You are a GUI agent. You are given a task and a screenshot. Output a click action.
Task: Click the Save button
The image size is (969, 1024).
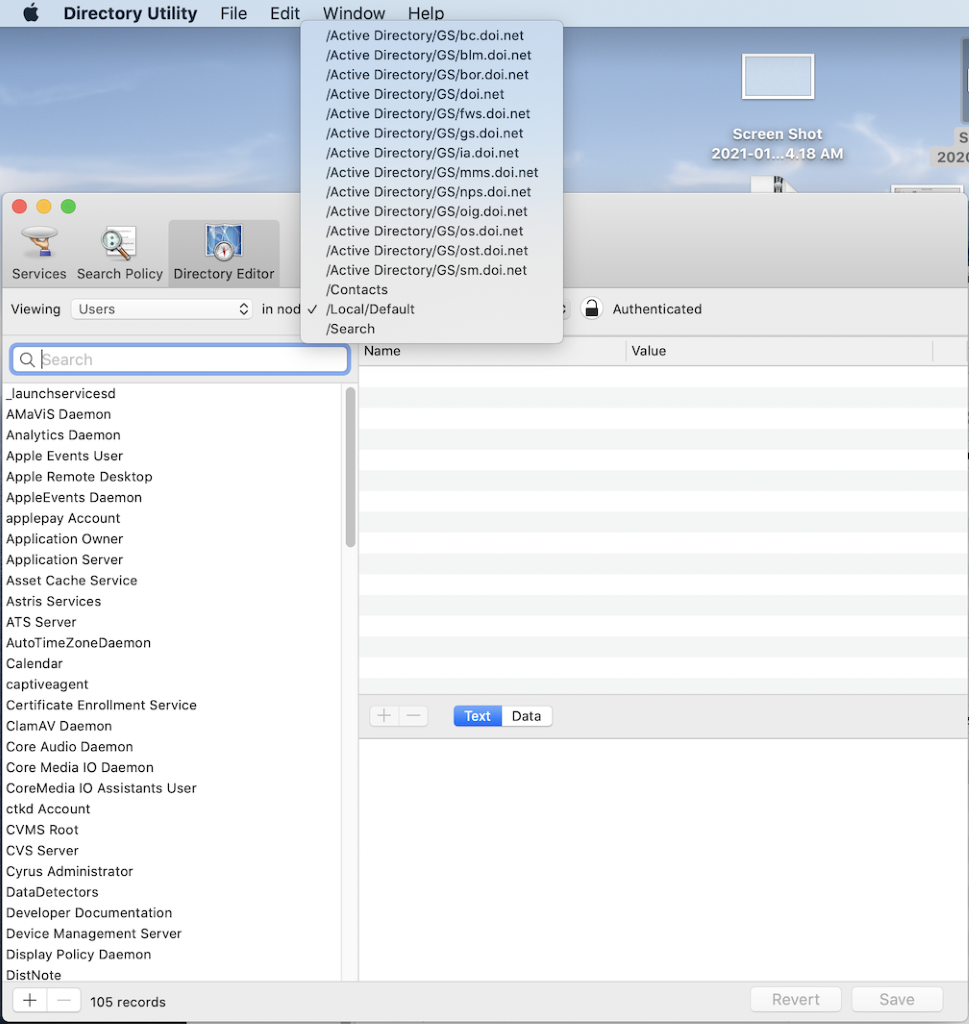(897, 999)
